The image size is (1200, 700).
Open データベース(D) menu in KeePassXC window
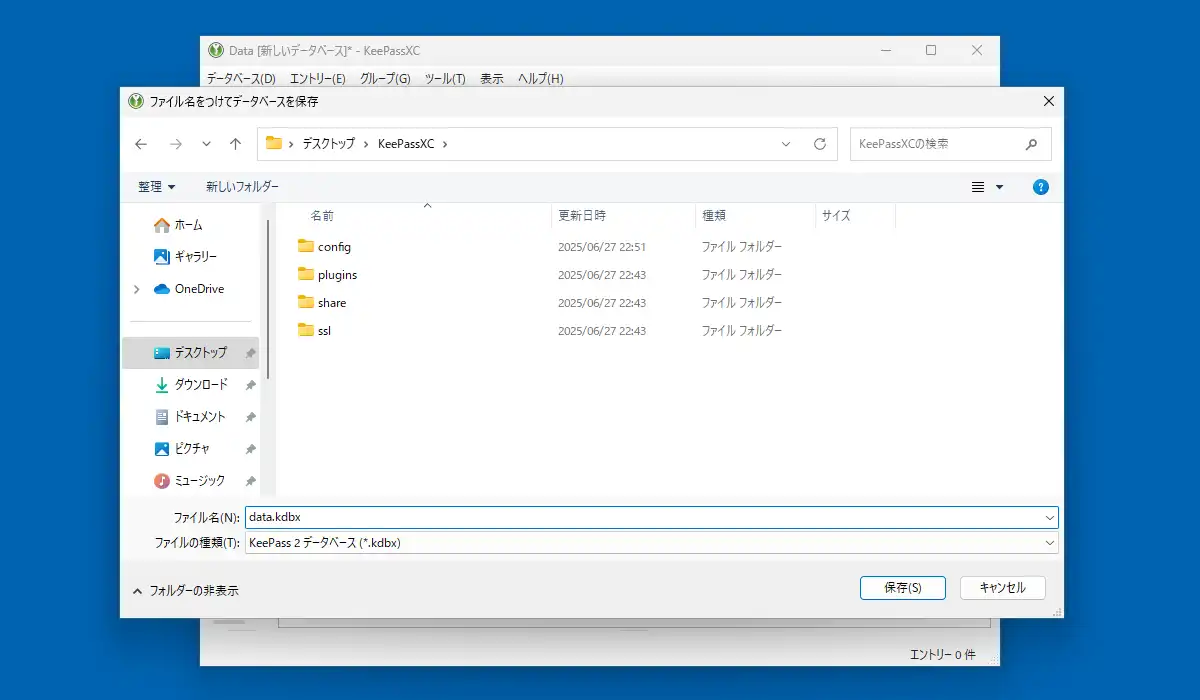(241, 79)
